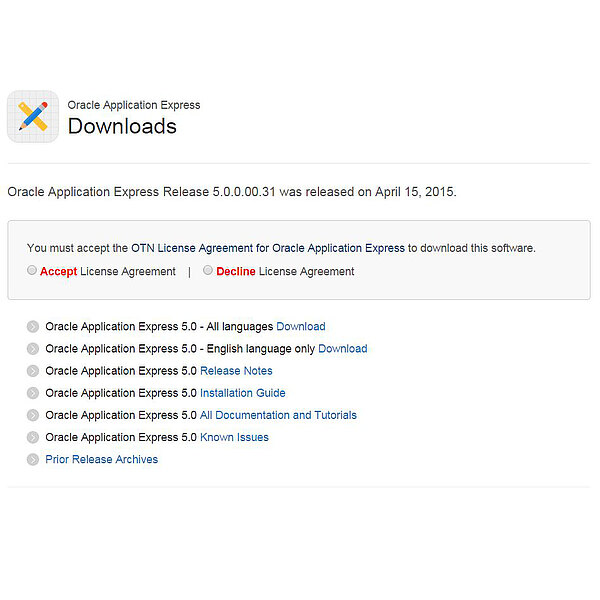Open the Release Notes link
600x600 pixels.
tap(236, 371)
